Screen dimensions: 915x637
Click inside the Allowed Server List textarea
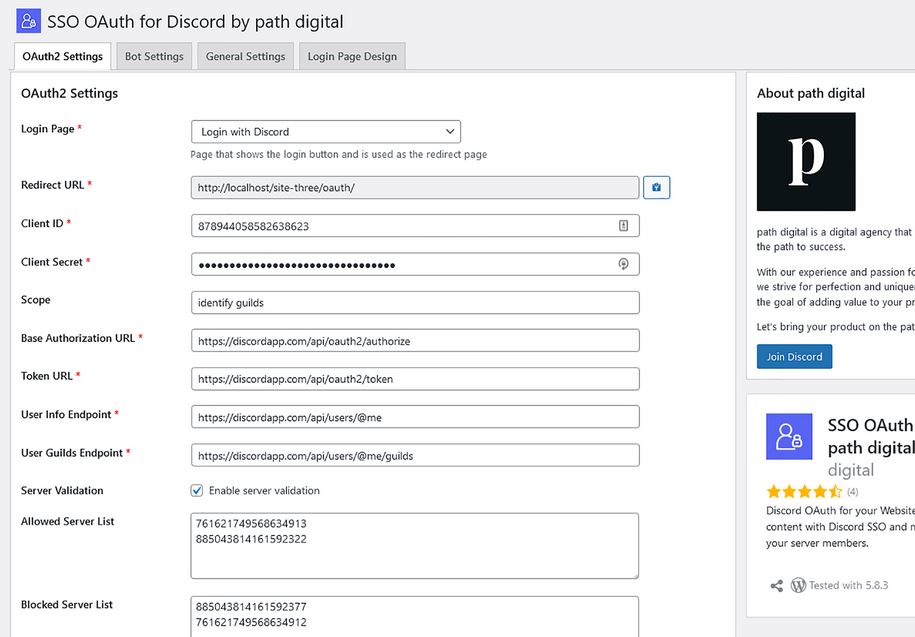[415, 546]
